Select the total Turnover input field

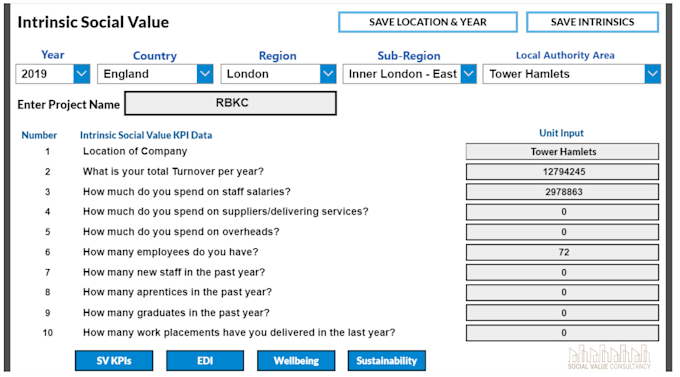pos(562,172)
